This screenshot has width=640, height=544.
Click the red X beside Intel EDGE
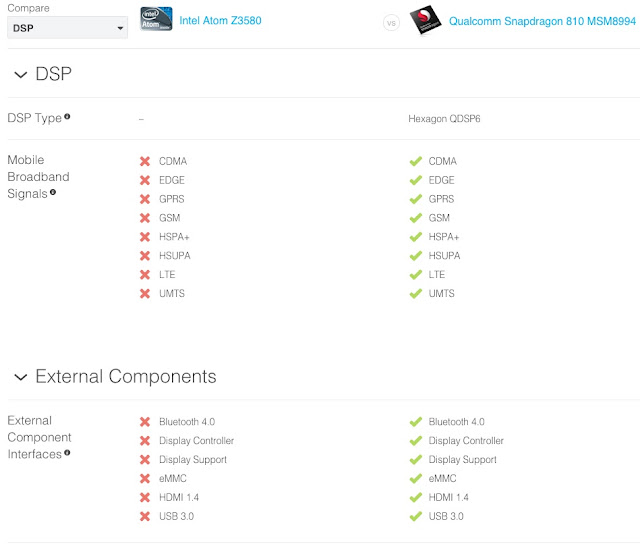click(145, 180)
